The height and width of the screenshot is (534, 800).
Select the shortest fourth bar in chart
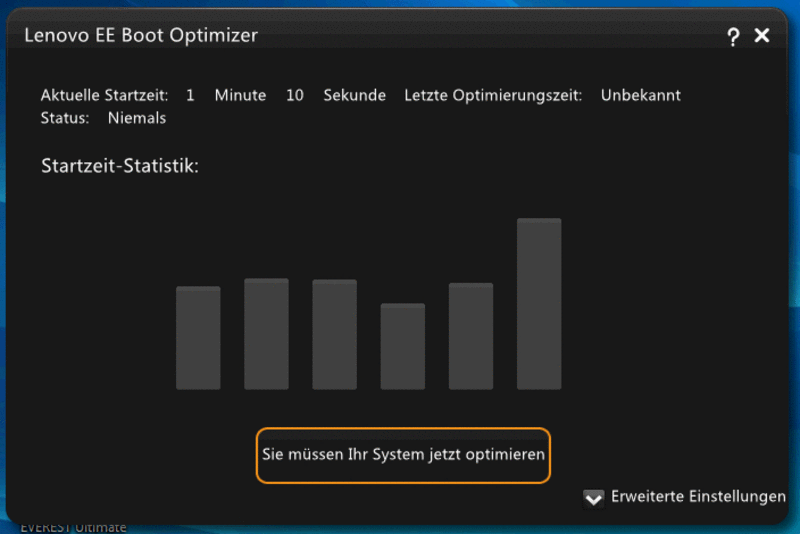point(403,346)
